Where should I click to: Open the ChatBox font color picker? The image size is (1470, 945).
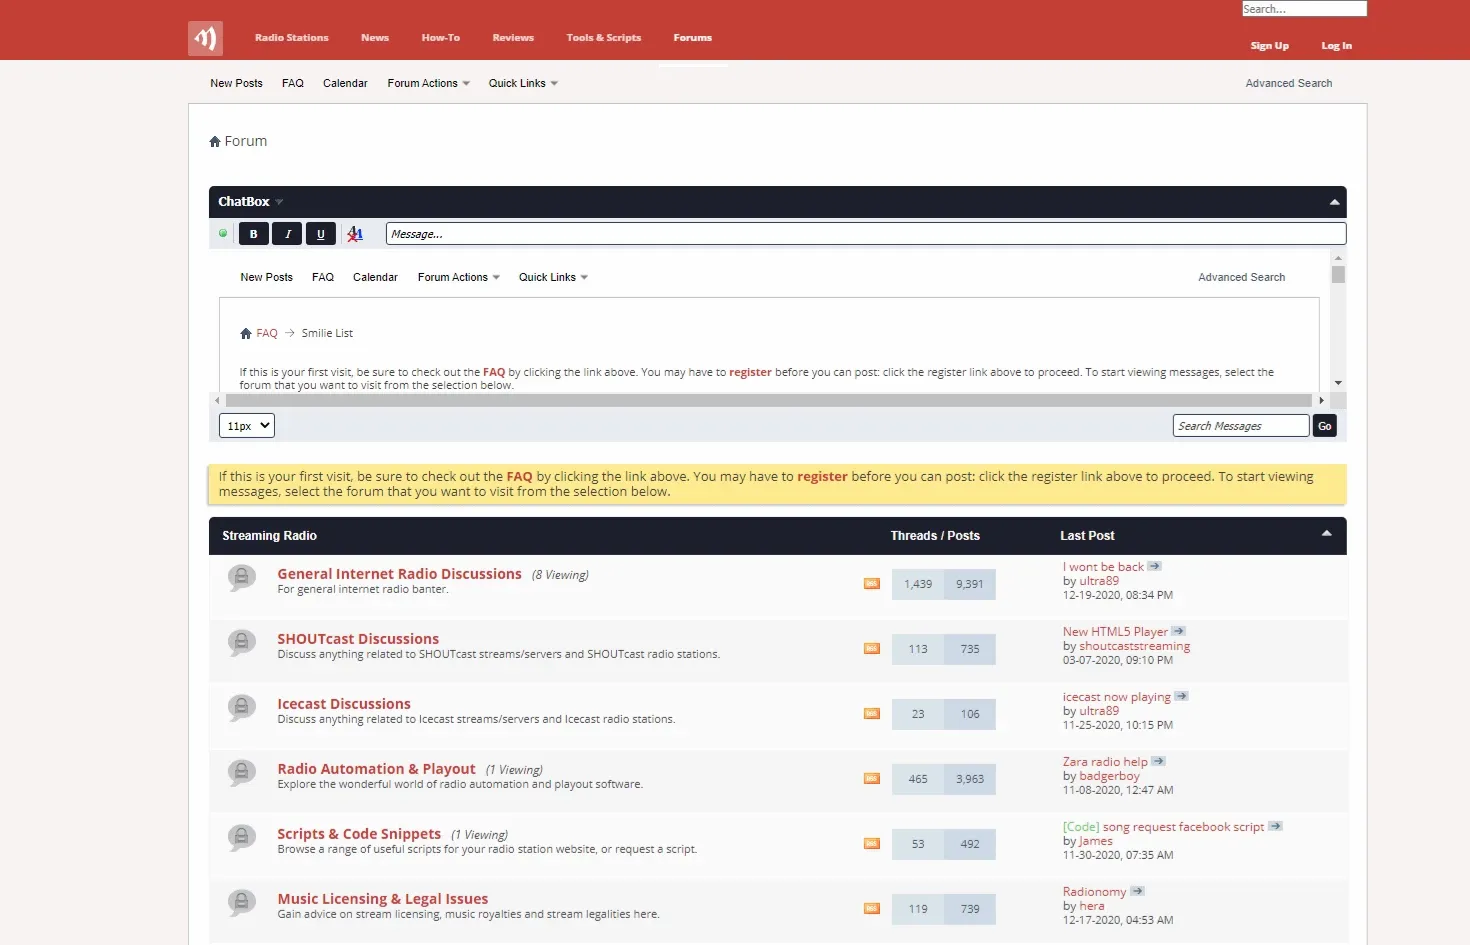[354, 233]
